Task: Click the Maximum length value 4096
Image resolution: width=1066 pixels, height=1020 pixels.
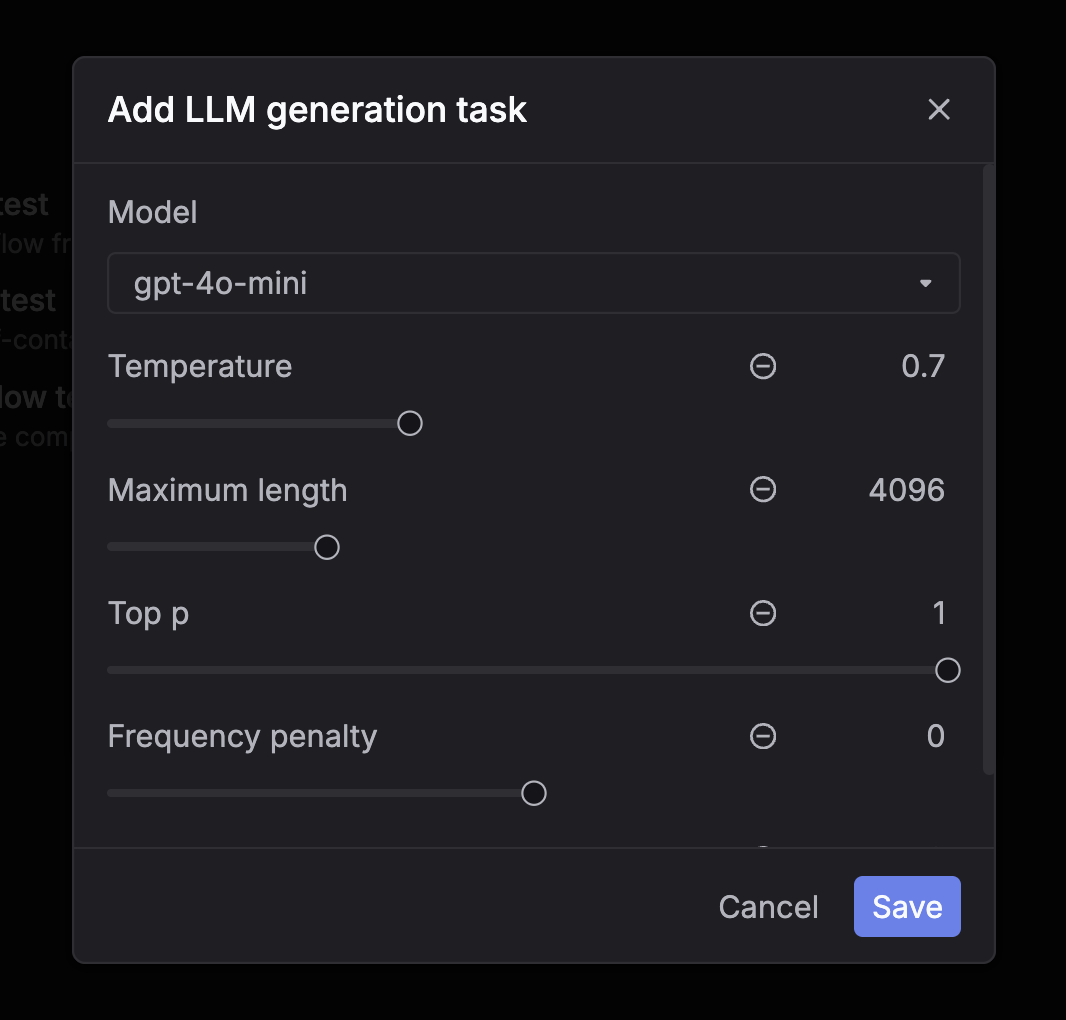Action: [906, 489]
